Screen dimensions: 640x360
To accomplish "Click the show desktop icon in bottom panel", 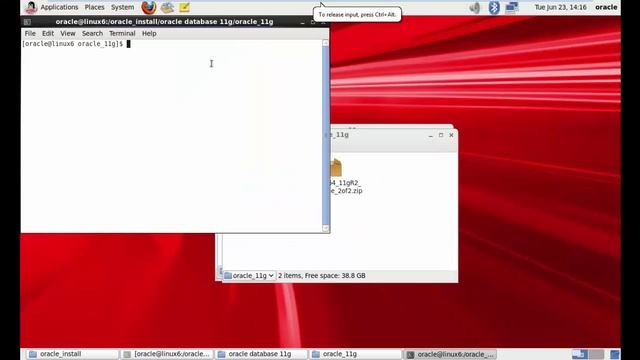I will click(615, 354).
